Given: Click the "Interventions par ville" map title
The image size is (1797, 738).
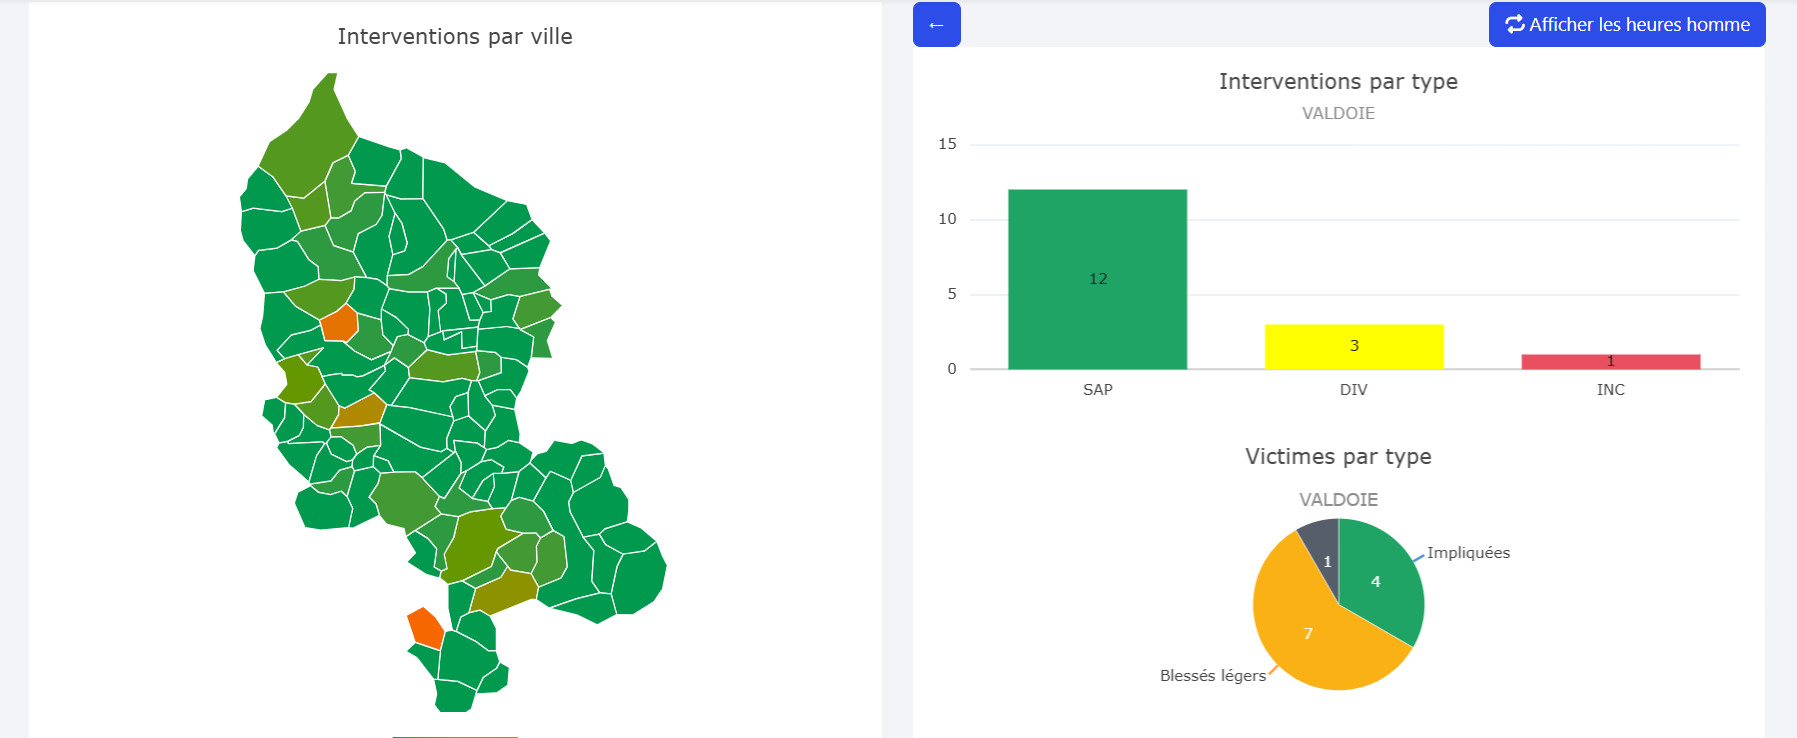Looking at the screenshot, I should (x=455, y=37).
